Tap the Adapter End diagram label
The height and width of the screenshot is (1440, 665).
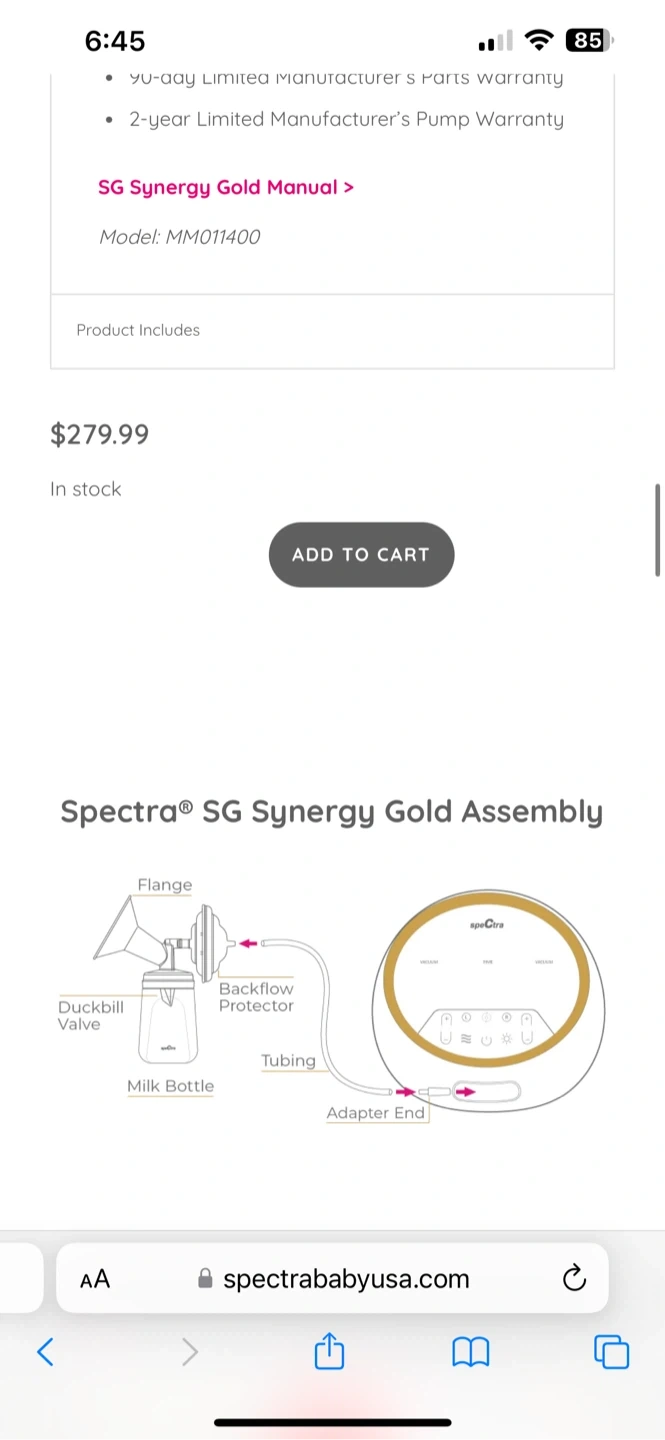(x=376, y=1113)
